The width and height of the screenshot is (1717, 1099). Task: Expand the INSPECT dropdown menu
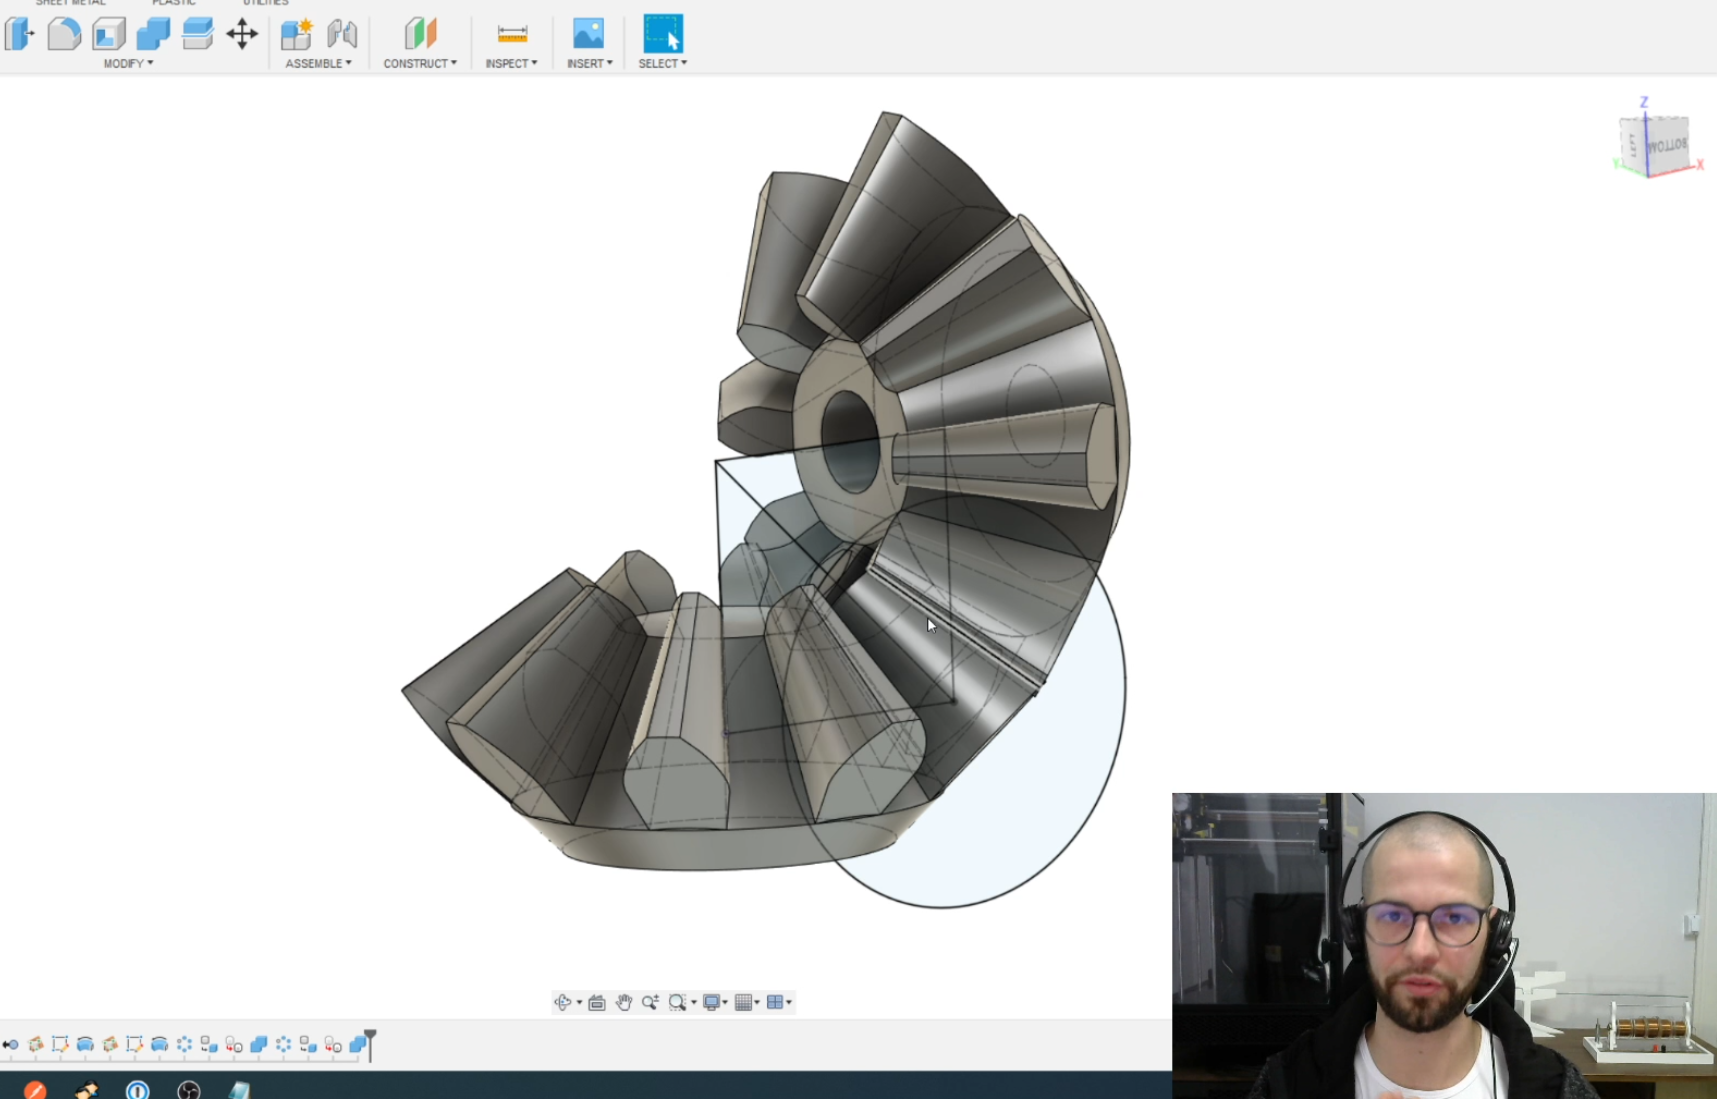tap(511, 63)
